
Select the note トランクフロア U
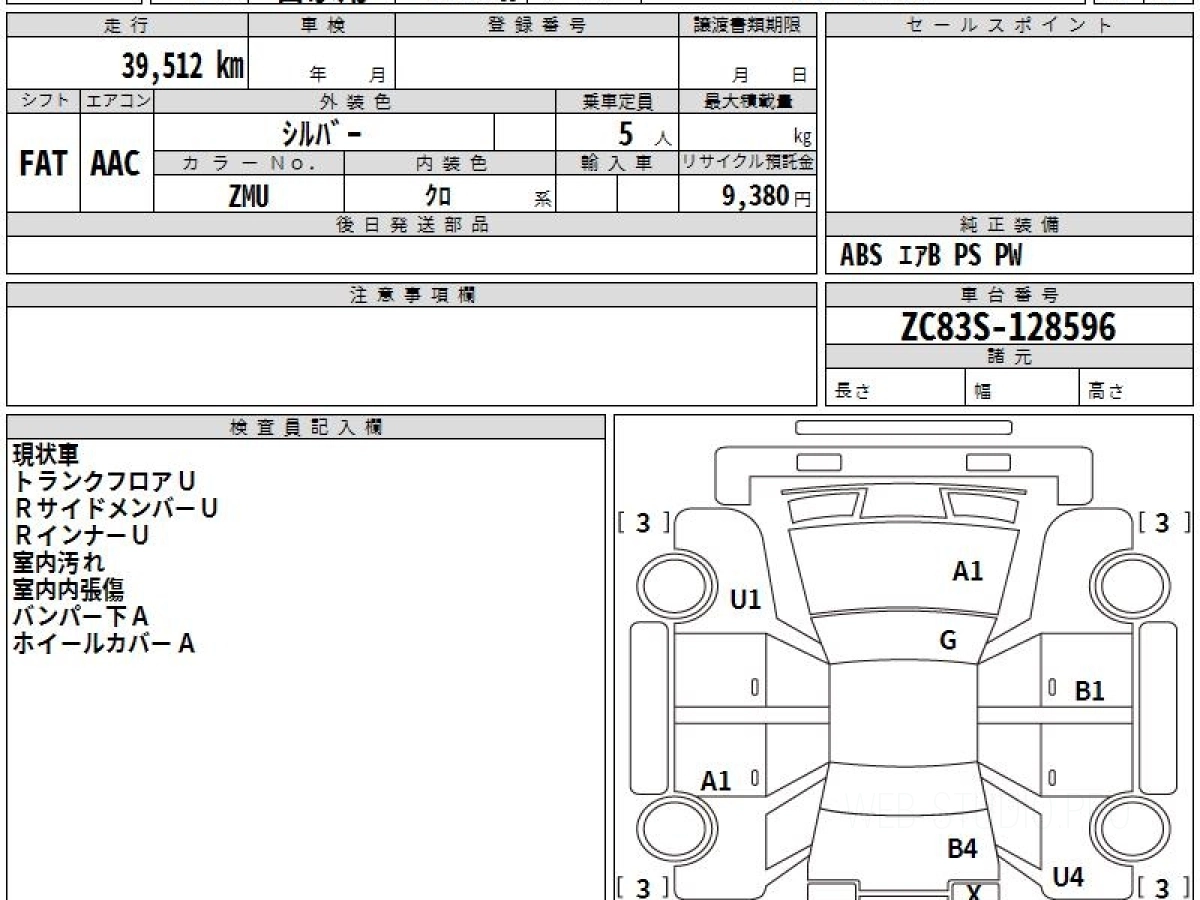[x=104, y=481]
